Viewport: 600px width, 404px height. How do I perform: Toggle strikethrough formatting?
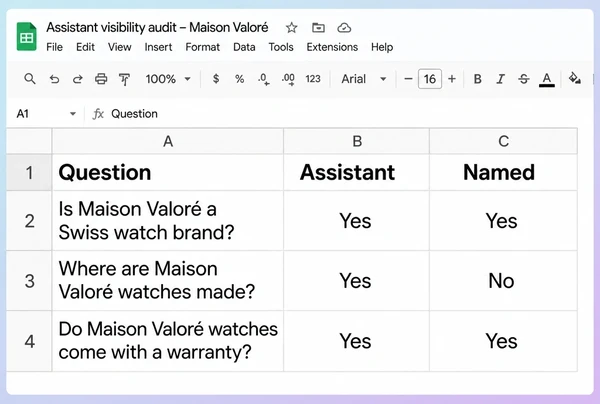pos(523,79)
